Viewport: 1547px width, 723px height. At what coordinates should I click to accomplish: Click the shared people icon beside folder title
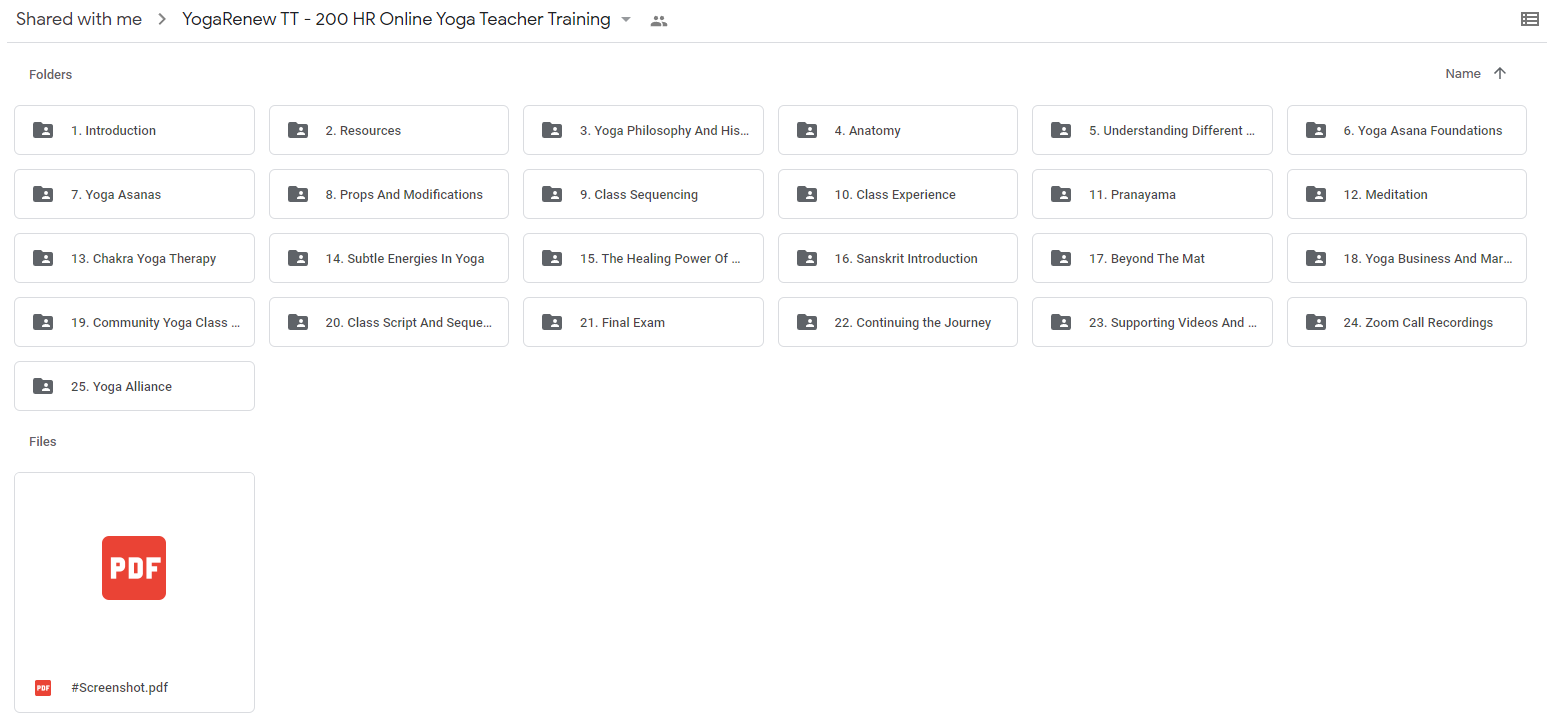(658, 20)
